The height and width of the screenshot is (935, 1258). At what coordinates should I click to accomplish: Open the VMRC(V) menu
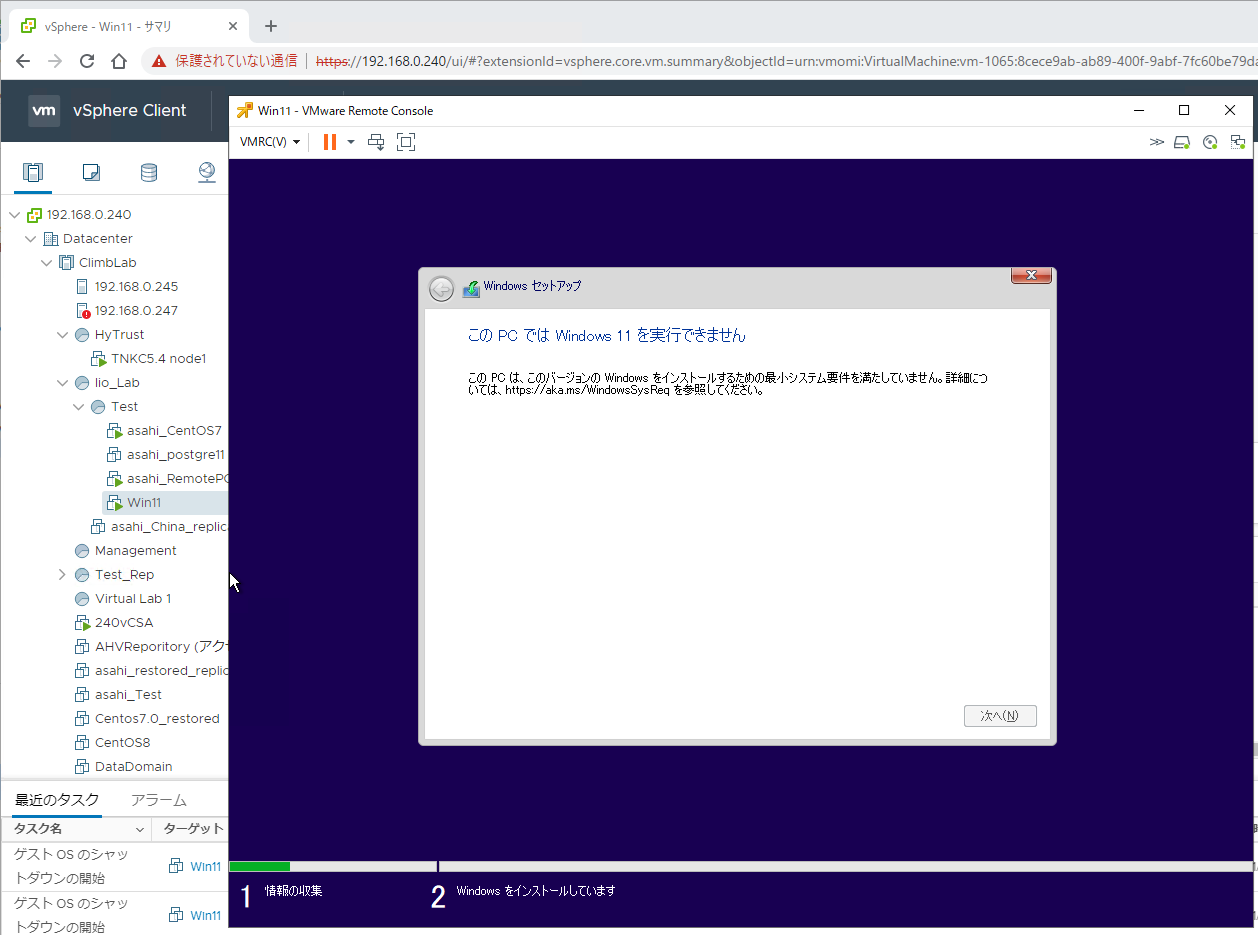(x=270, y=142)
